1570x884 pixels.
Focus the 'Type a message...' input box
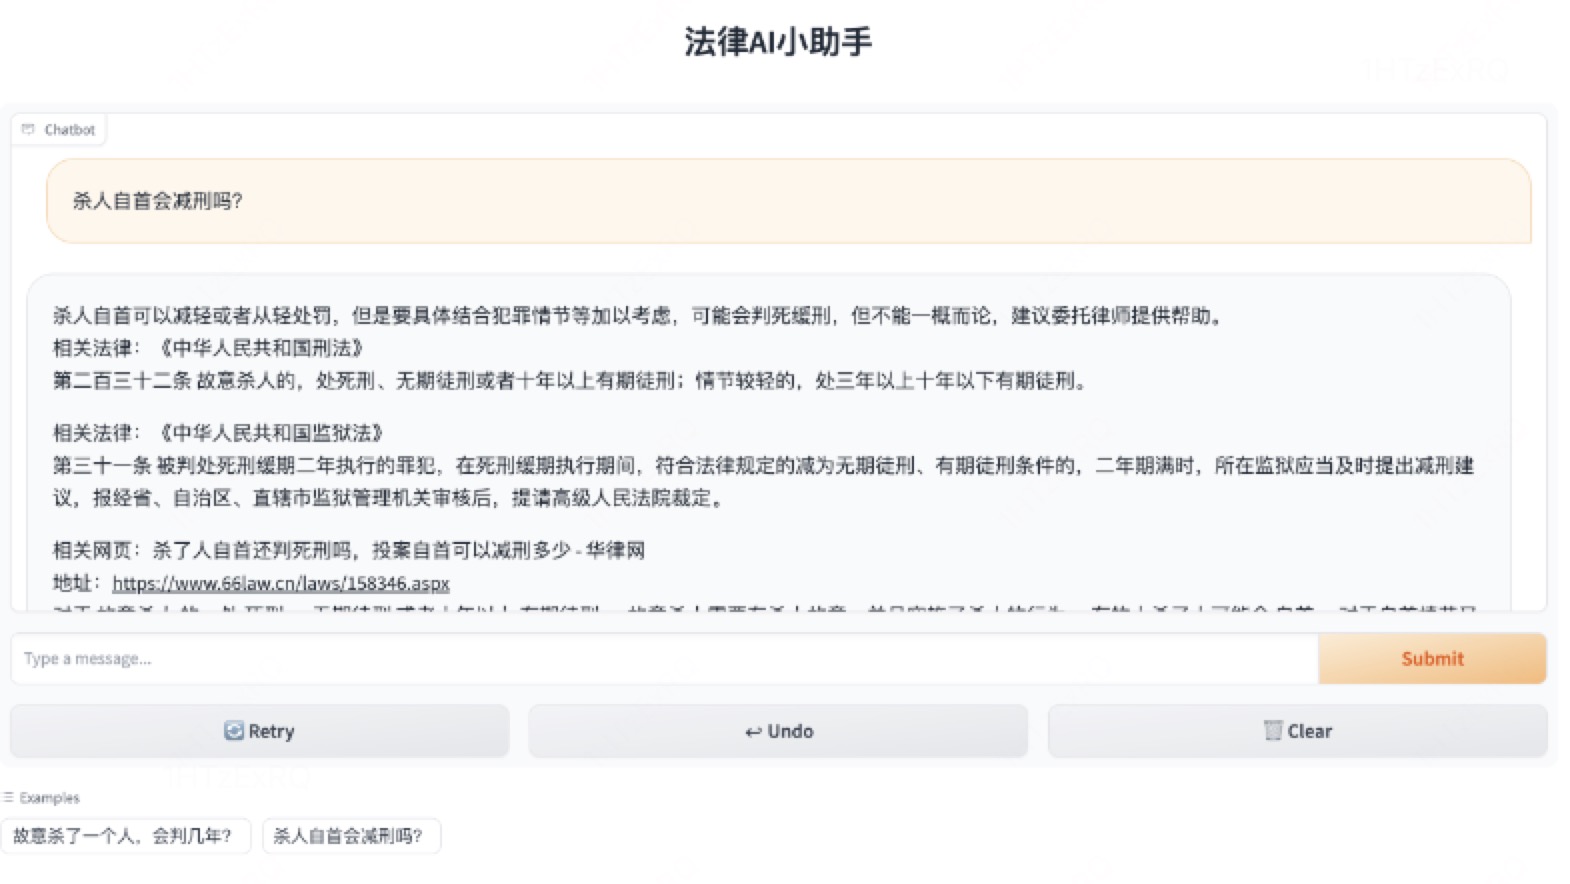[664, 658]
